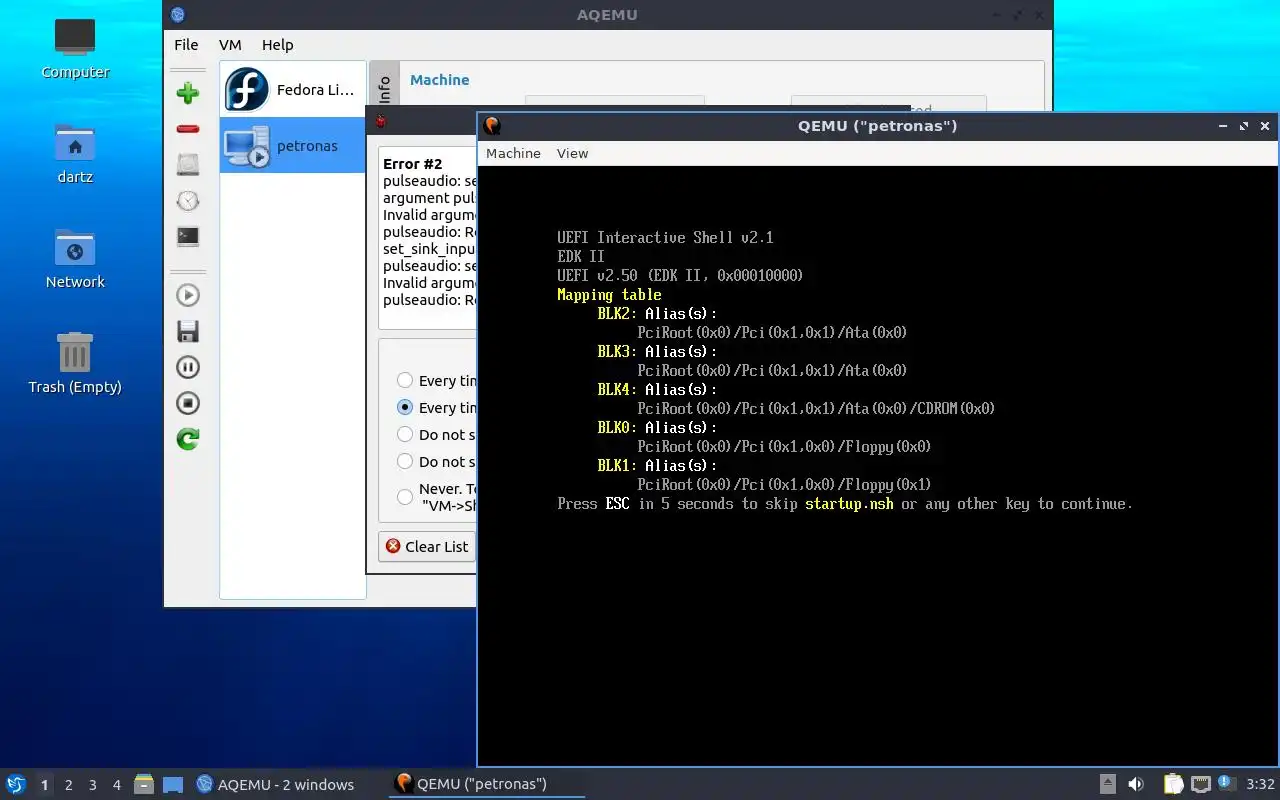Open the file manager launcher in taskbar
1280x800 pixels.
pyautogui.click(x=144, y=784)
